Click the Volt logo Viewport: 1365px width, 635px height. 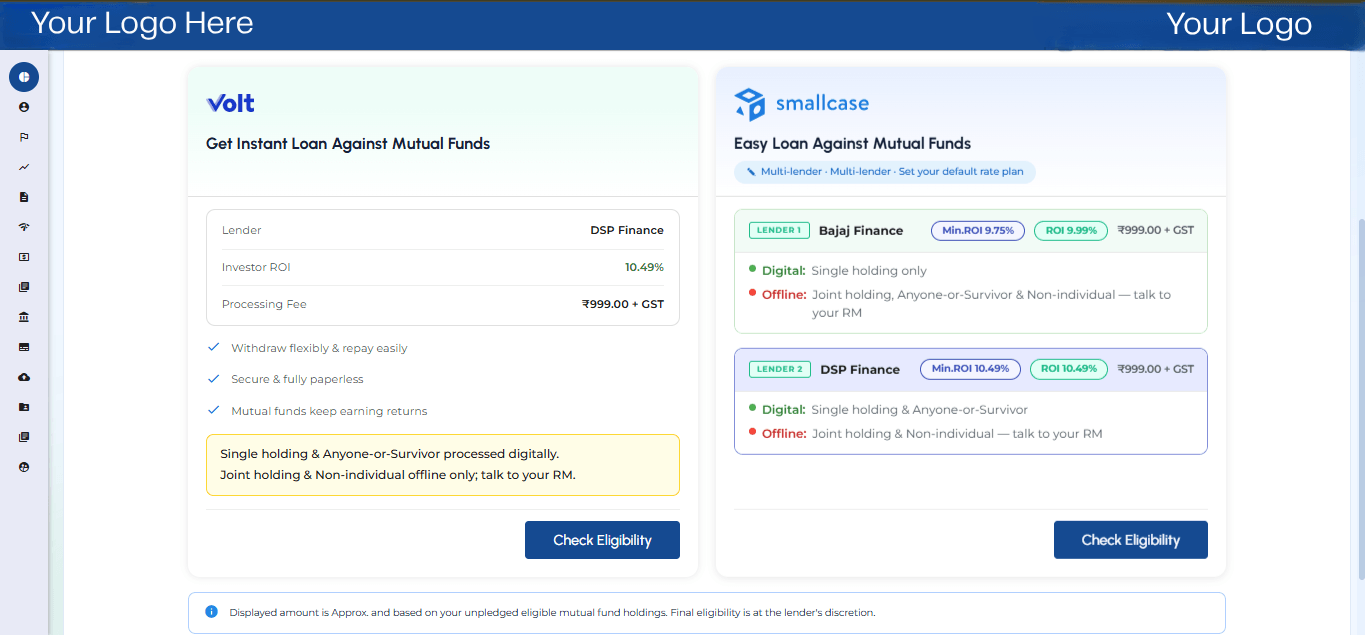click(230, 103)
